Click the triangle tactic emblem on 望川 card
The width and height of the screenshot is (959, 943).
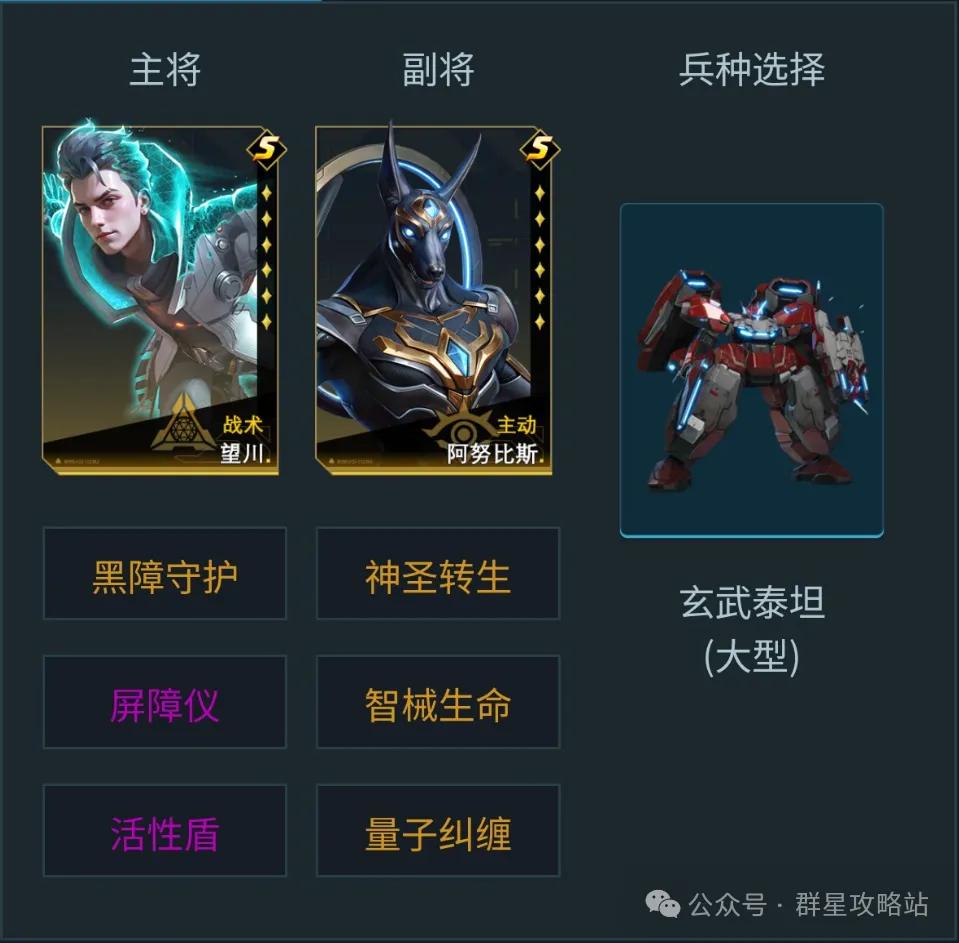[182, 422]
